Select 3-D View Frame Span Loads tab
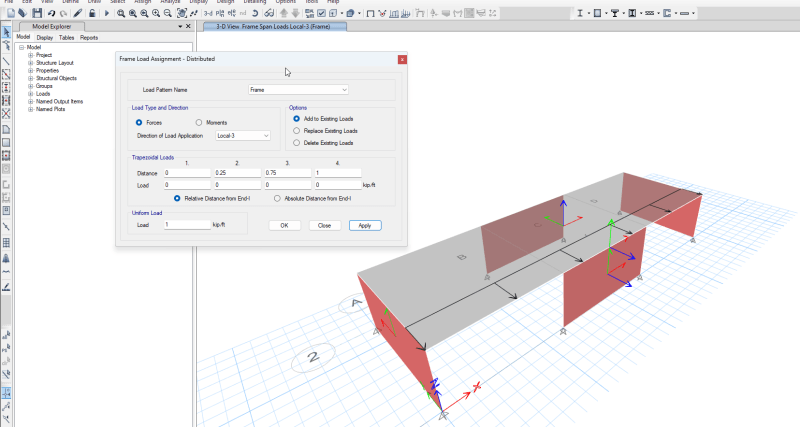 pos(274,27)
